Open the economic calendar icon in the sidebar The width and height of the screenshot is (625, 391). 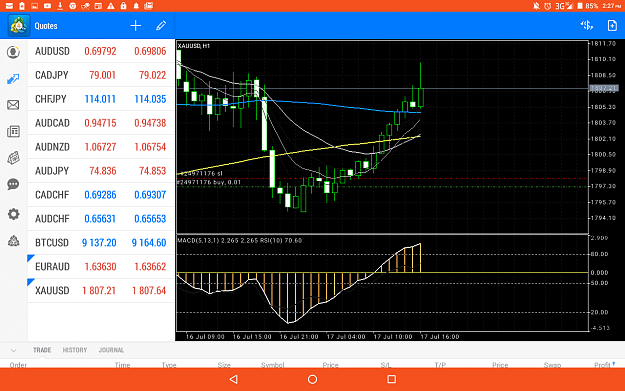[x=13, y=158]
